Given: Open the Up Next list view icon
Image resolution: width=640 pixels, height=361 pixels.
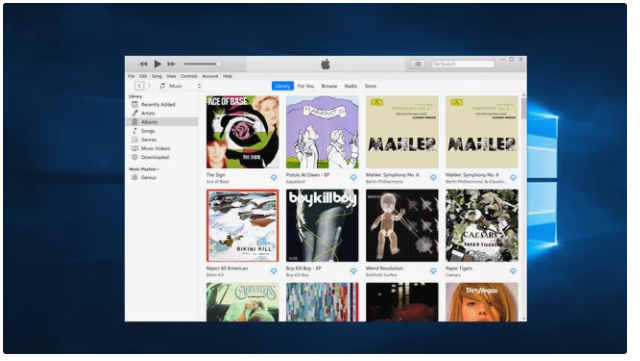Looking at the screenshot, I should tap(418, 64).
